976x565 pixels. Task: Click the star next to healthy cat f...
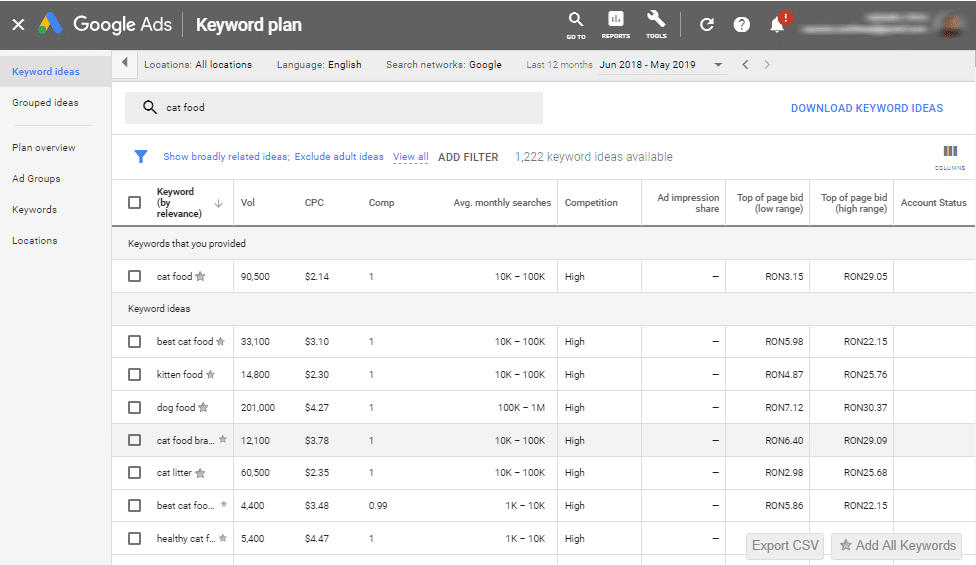[x=223, y=538]
